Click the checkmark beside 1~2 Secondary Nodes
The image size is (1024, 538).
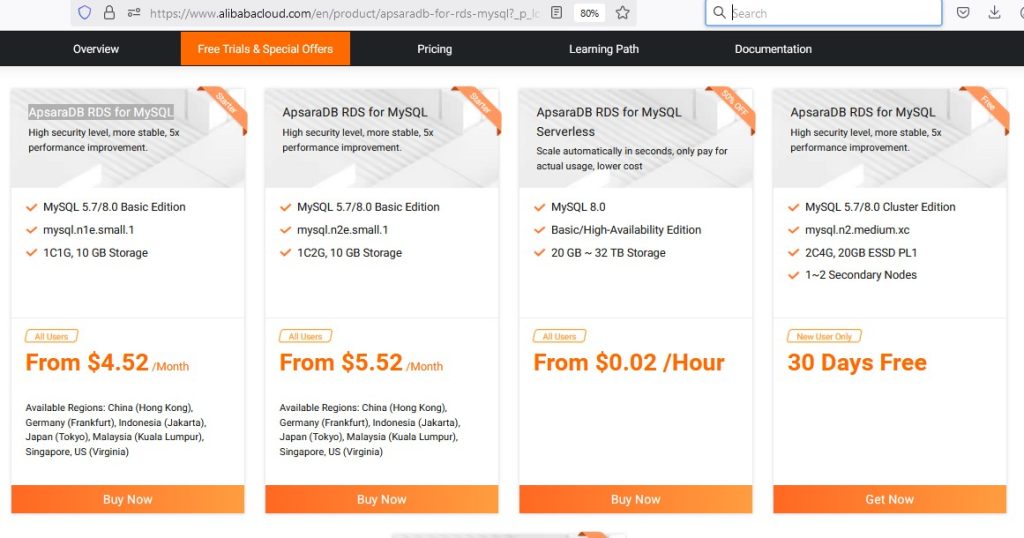[x=793, y=275]
